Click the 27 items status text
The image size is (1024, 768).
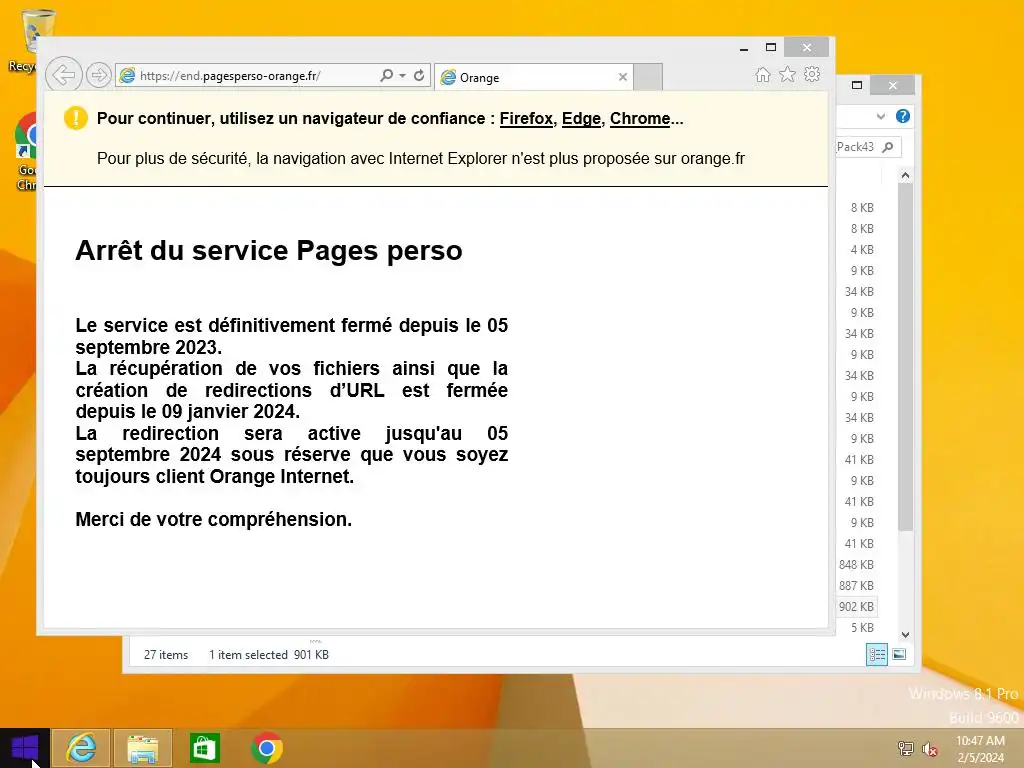tap(166, 654)
